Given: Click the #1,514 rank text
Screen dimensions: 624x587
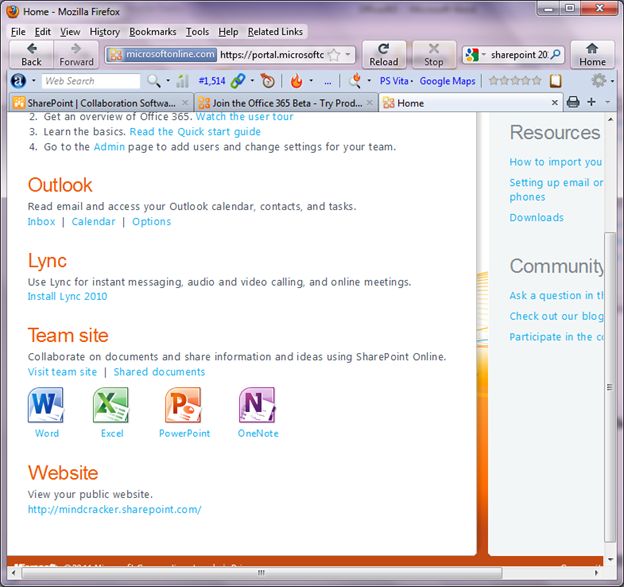Looking at the screenshot, I should (x=212, y=81).
